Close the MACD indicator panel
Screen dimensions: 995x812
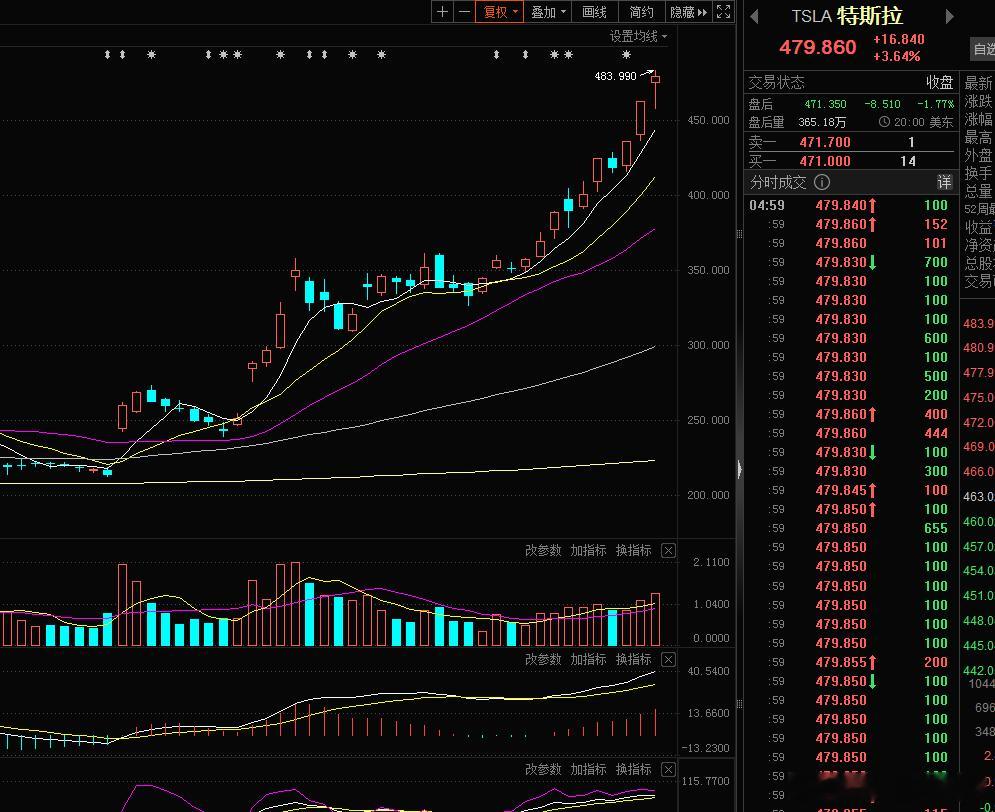pyautogui.click(x=668, y=660)
